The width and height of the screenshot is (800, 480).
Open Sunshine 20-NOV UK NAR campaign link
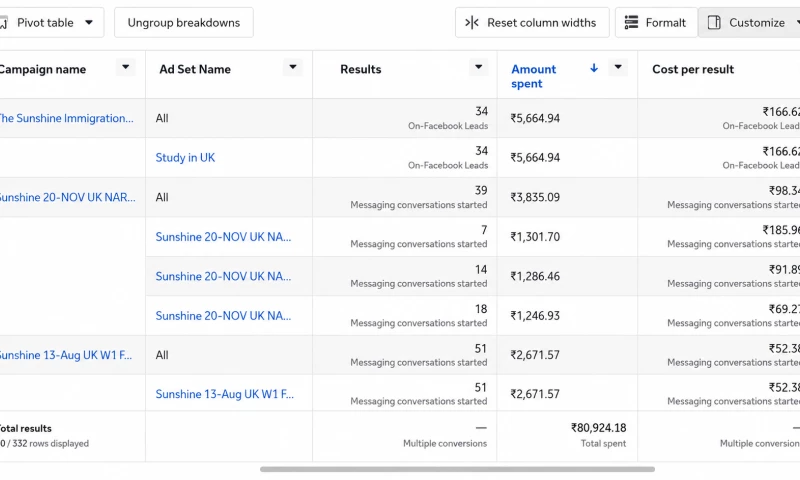point(67,197)
